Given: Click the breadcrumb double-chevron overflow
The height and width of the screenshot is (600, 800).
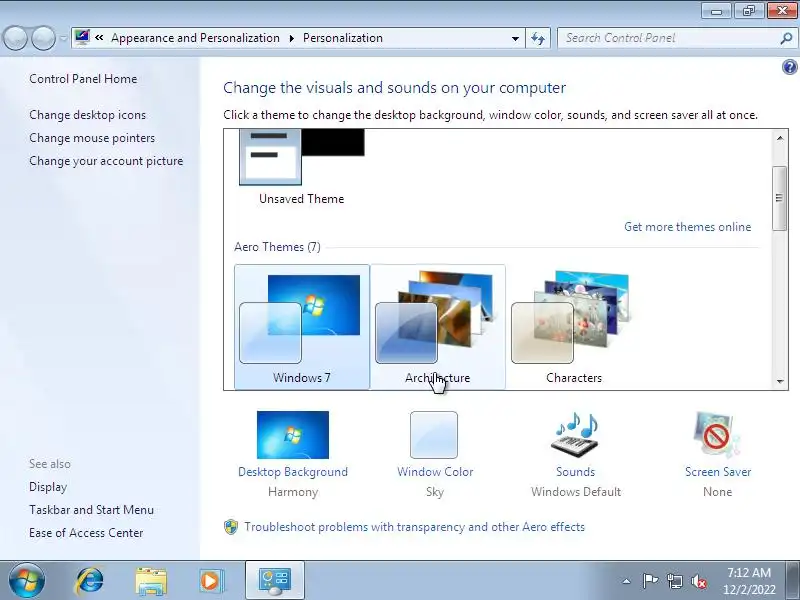Looking at the screenshot, I should pos(99,38).
